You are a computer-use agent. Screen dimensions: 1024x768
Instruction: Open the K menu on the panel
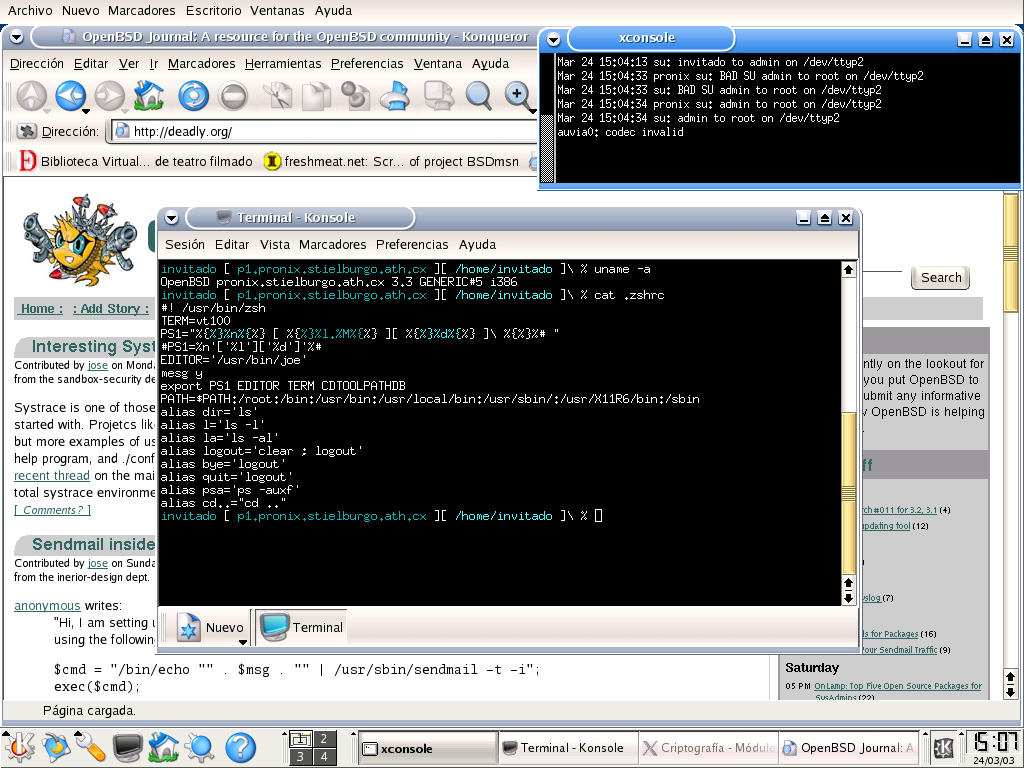pos(18,747)
